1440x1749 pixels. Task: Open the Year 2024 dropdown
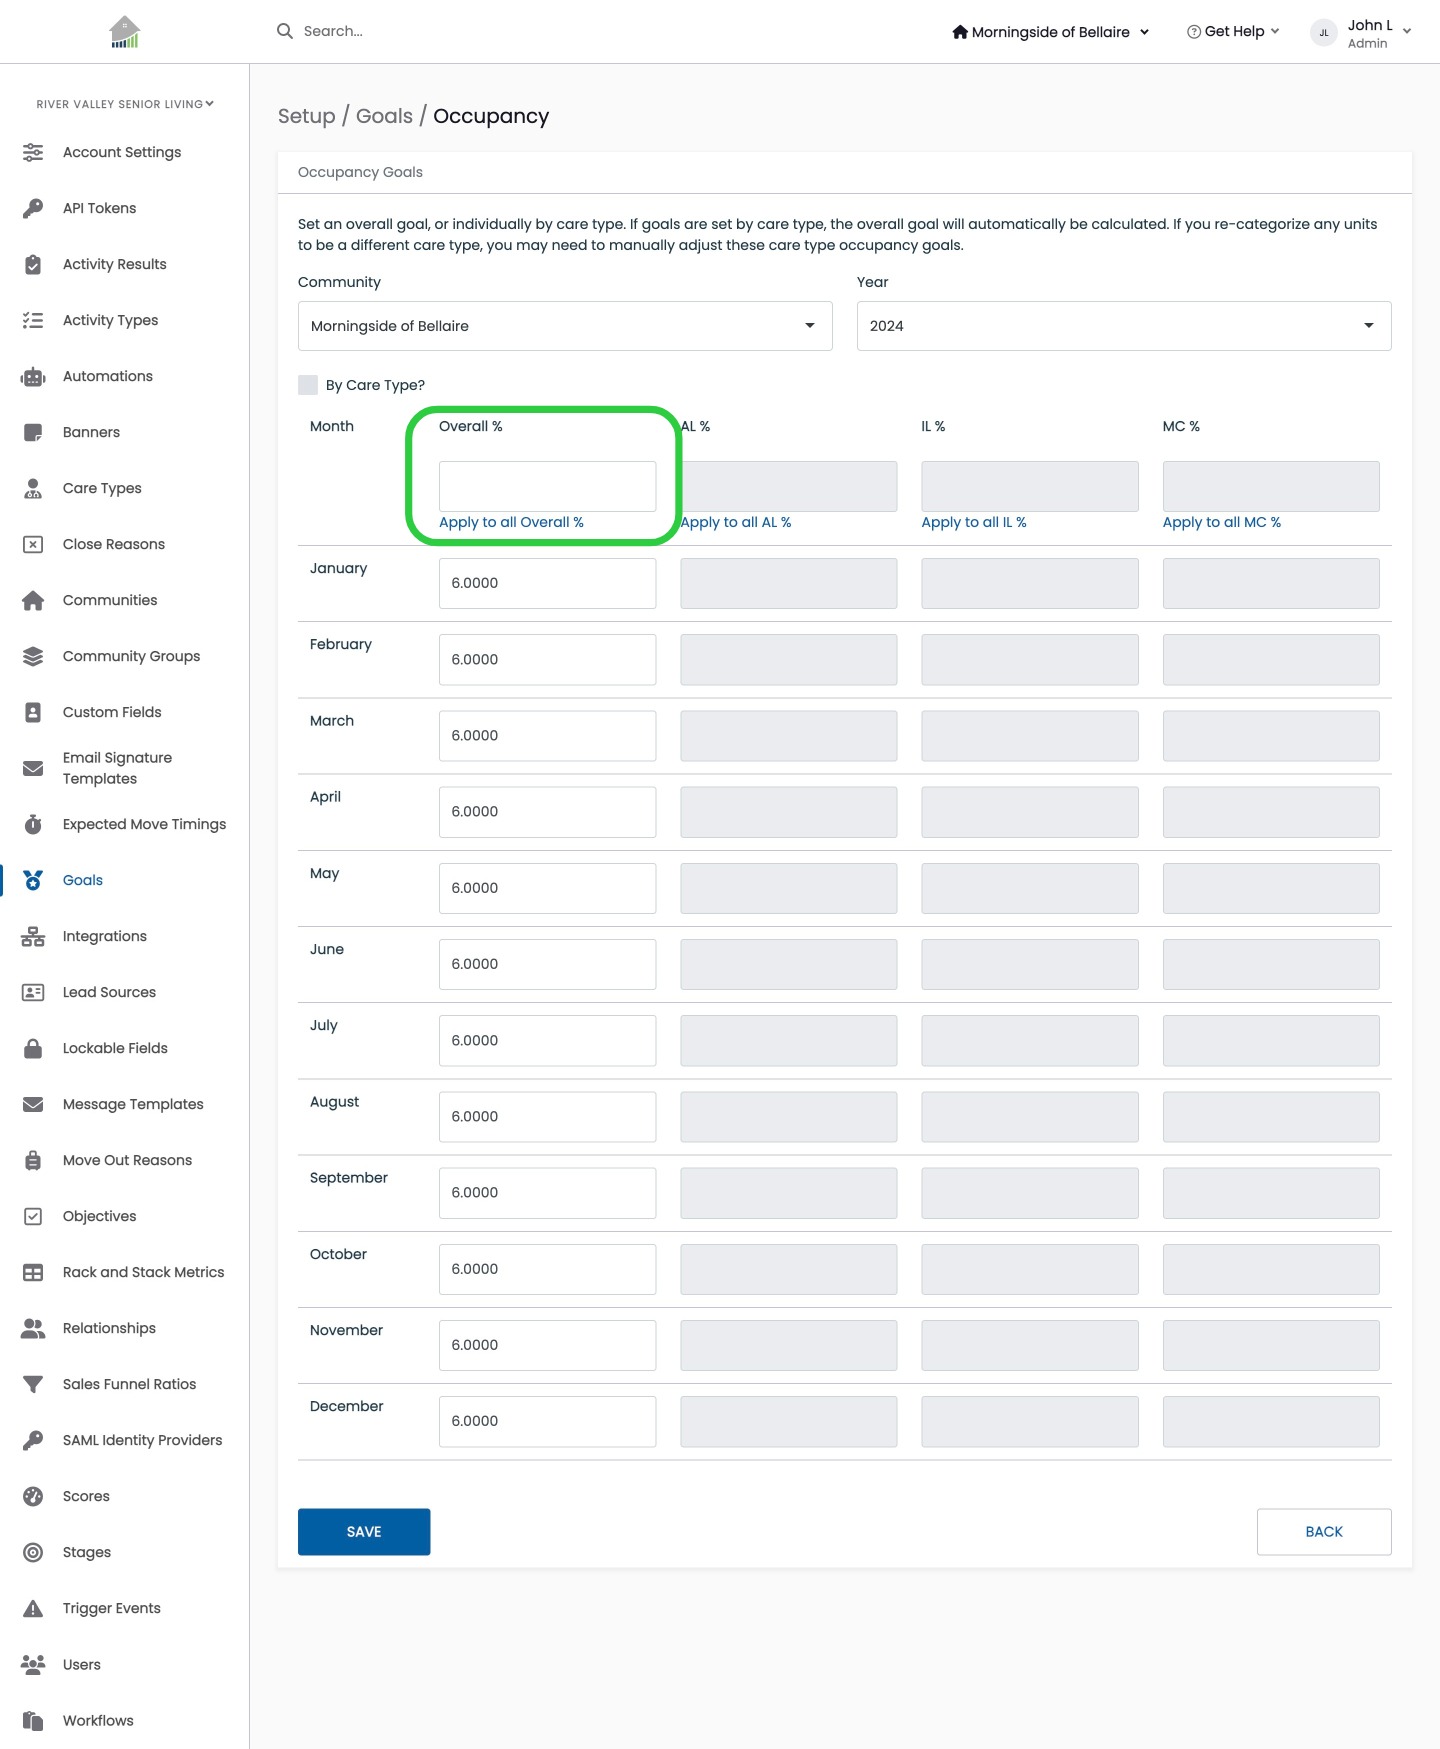coord(1124,326)
